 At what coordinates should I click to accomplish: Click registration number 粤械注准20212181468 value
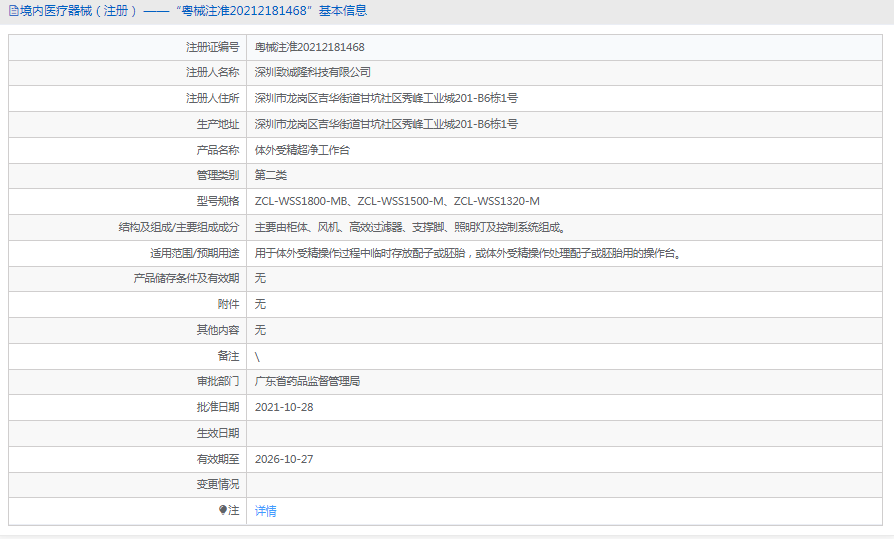310,47
